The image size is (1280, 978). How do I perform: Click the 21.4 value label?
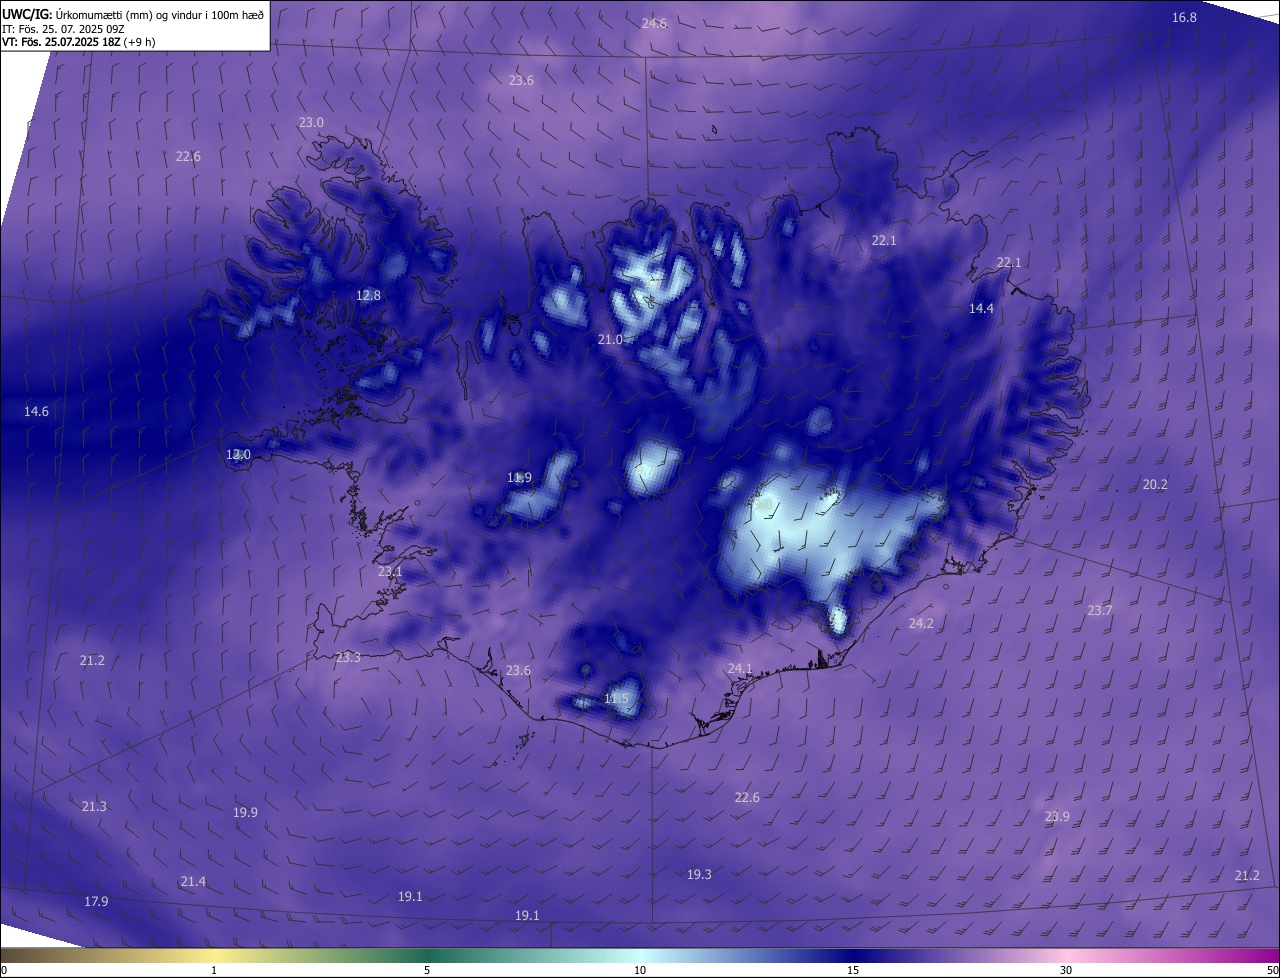point(193,881)
